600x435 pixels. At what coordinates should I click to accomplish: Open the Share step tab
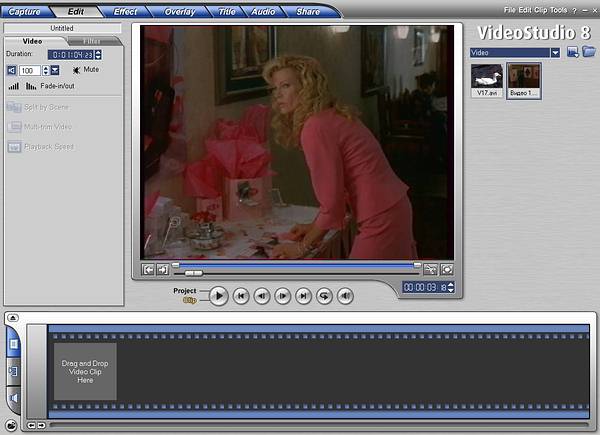pyautogui.click(x=308, y=12)
